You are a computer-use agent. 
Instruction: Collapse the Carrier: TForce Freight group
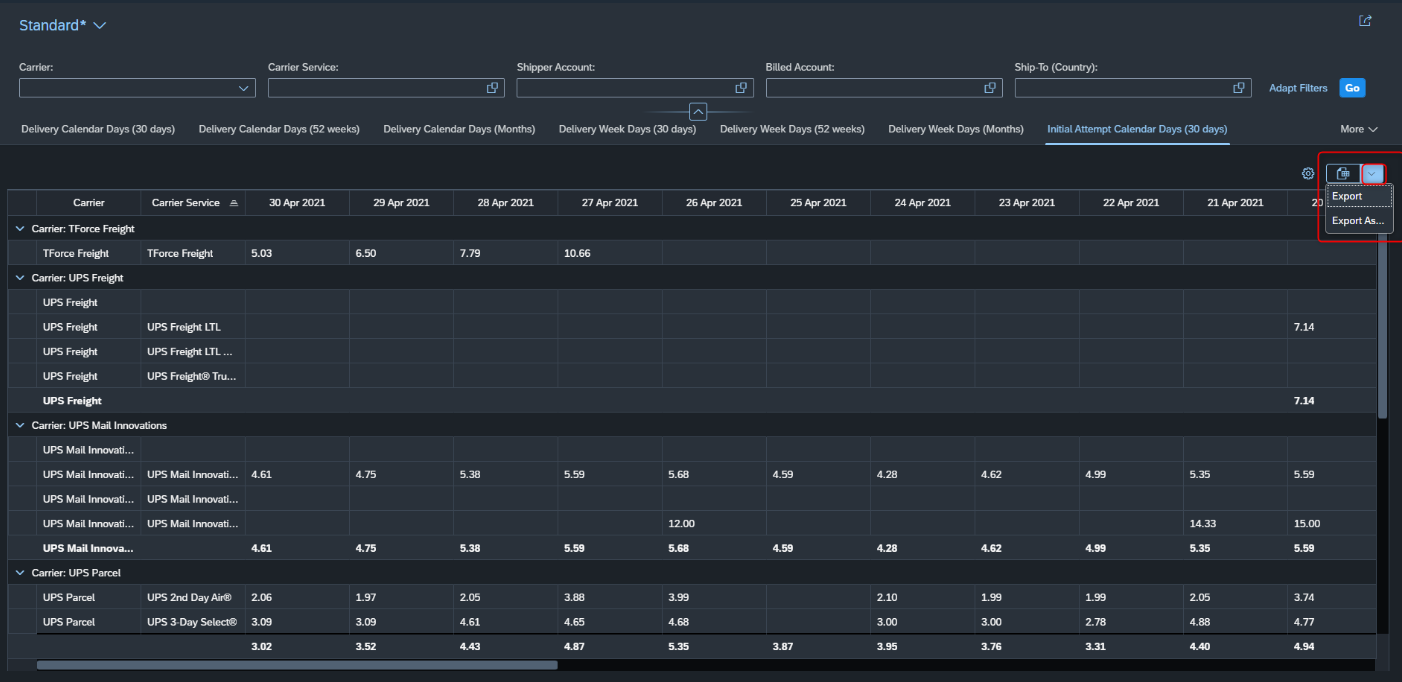(20, 229)
